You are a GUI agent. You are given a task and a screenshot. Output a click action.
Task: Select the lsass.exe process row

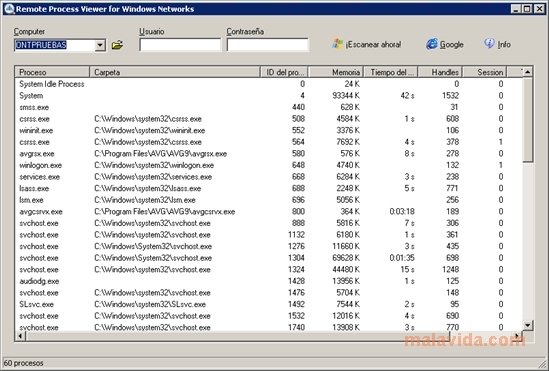[269, 188]
